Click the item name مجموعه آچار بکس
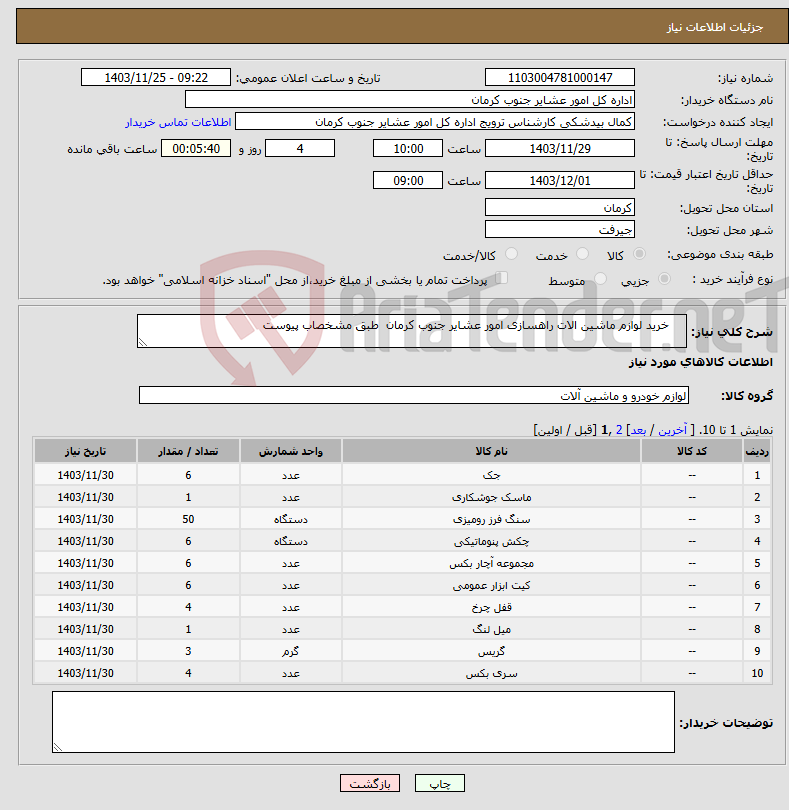 [x=491, y=563]
